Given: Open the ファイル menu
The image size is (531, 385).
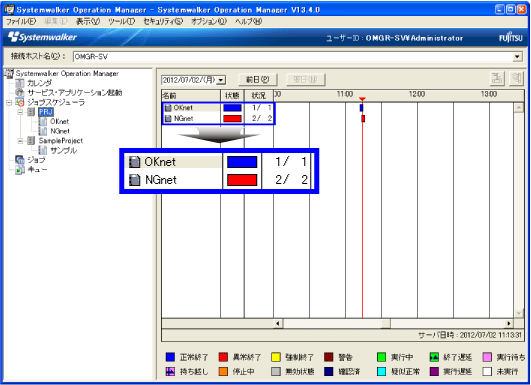Looking at the screenshot, I should tap(21, 21).
